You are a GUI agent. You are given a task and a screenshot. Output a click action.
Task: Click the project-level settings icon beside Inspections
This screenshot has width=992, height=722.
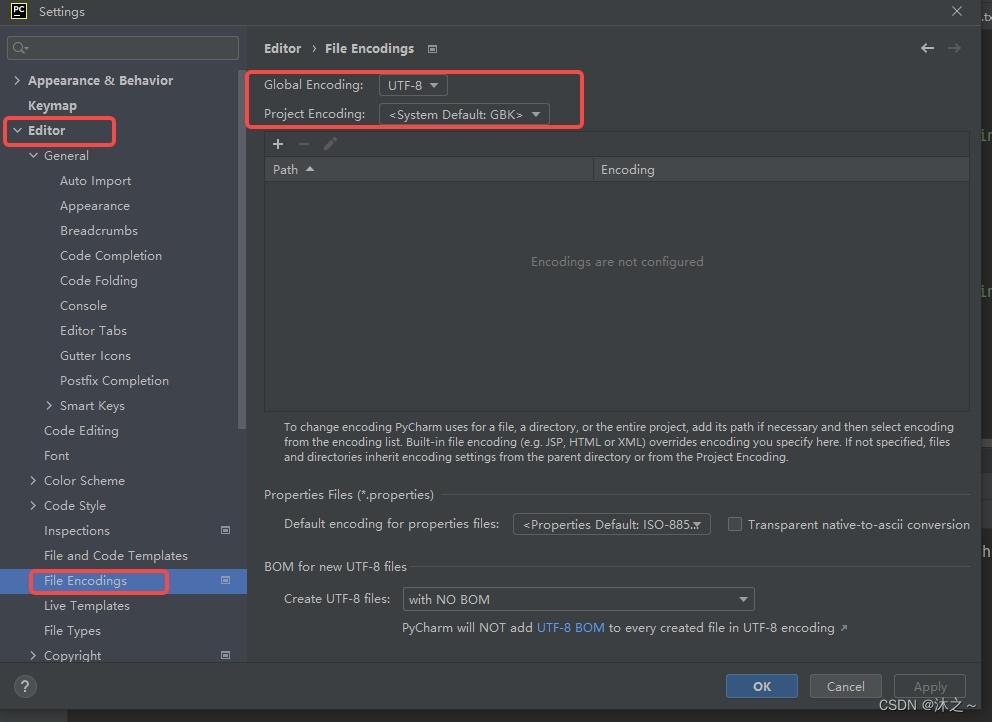(225, 530)
